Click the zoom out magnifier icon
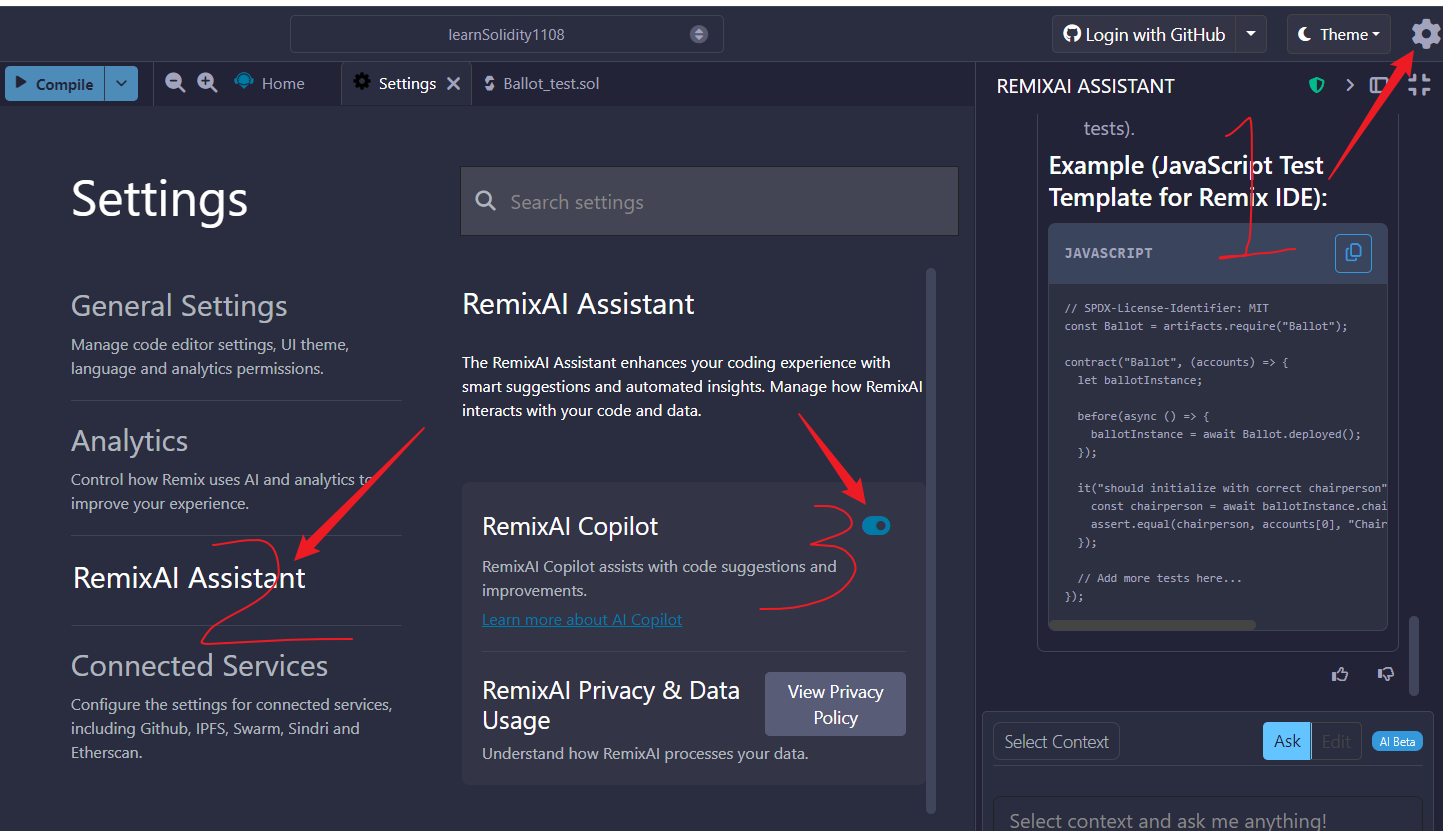This screenshot has height=831, width=1443. coord(175,83)
